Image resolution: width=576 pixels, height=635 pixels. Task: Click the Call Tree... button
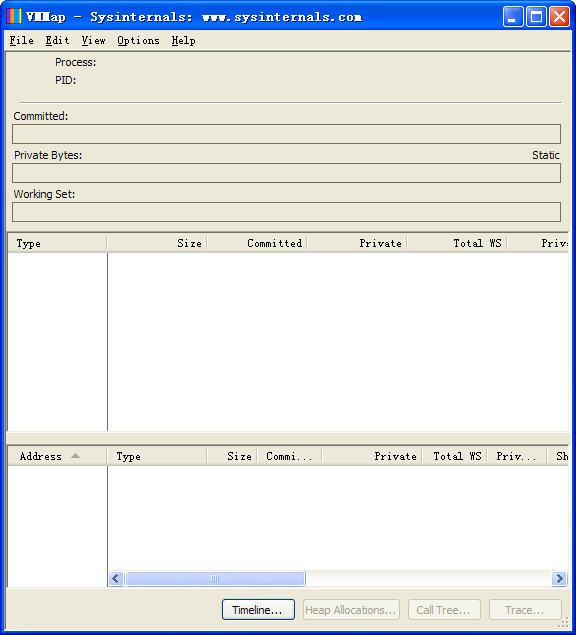(x=444, y=609)
